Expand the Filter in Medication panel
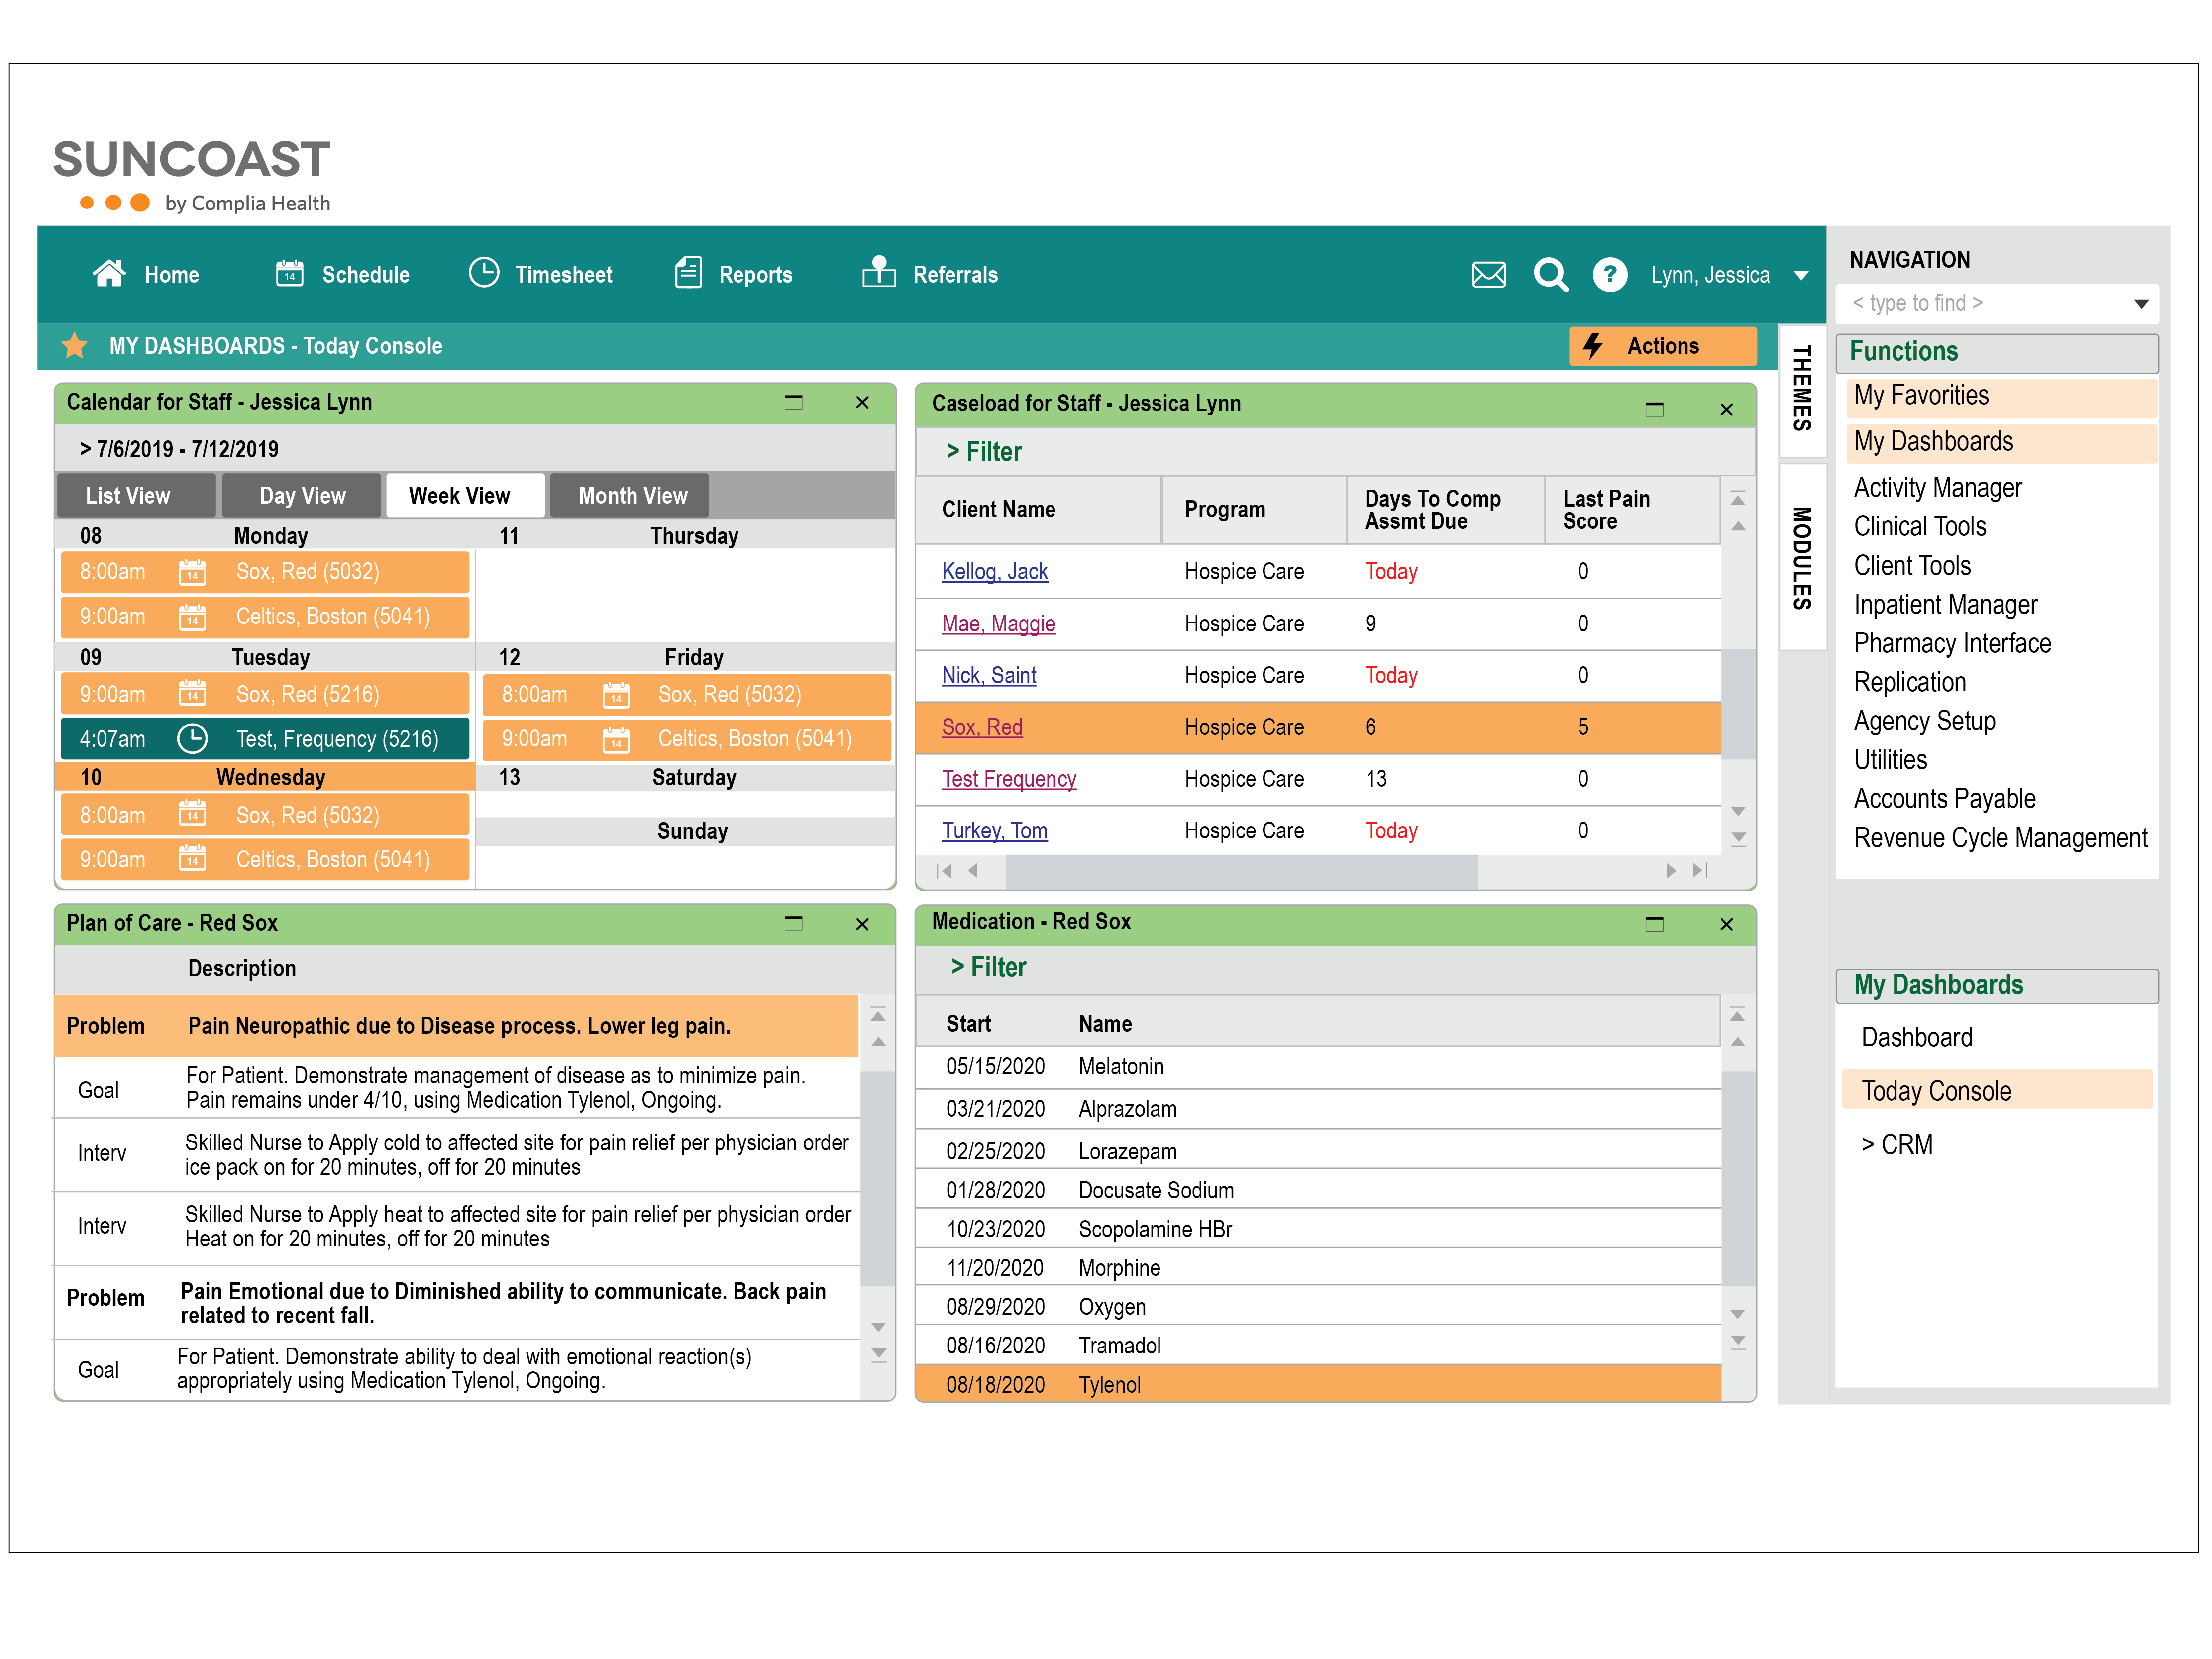This screenshot has width=2212, height=1659. coord(989,967)
